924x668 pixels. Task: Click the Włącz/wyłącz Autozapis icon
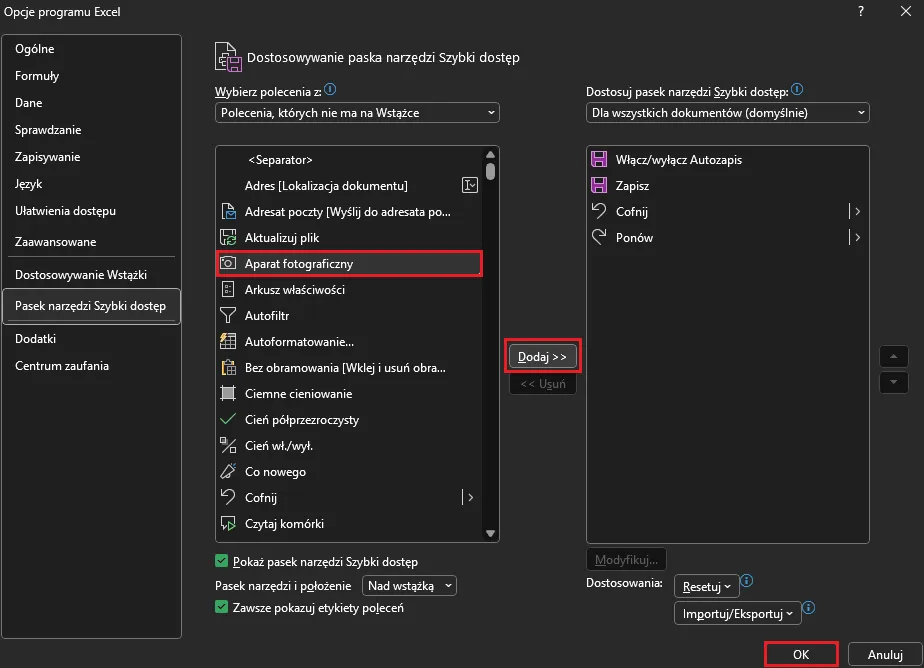click(x=600, y=160)
